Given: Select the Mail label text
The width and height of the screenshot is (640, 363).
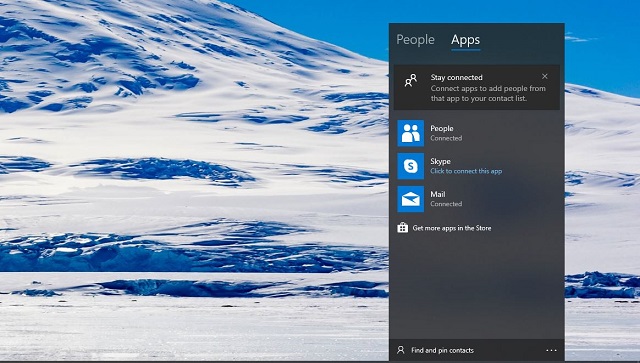Looking at the screenshot, I should point(438,194).
